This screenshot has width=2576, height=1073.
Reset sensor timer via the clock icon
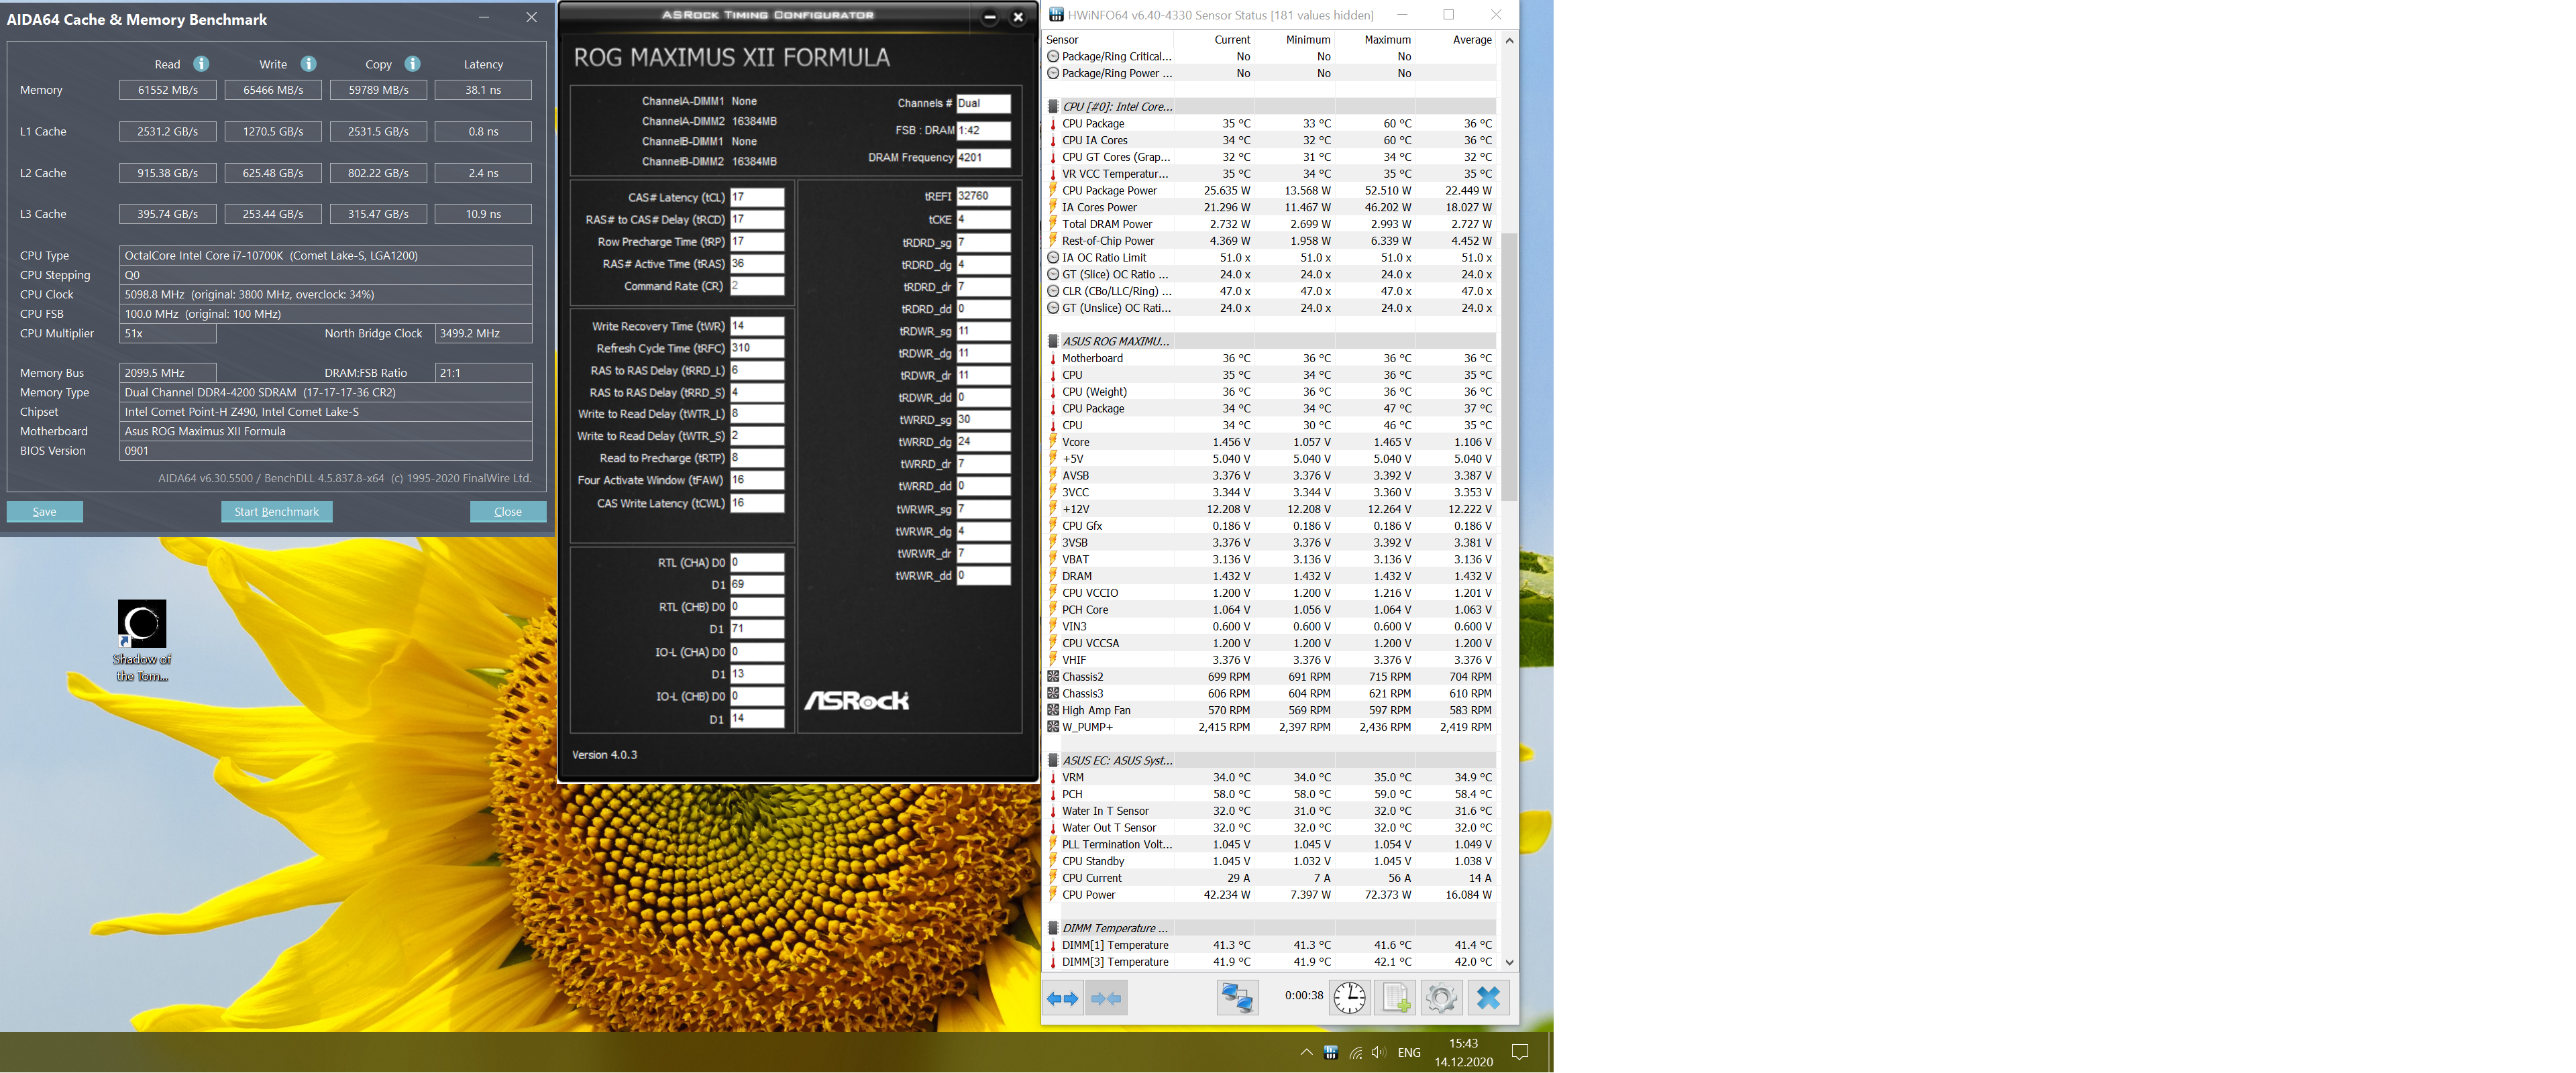pyautogui.click(x=1349, y=998)
